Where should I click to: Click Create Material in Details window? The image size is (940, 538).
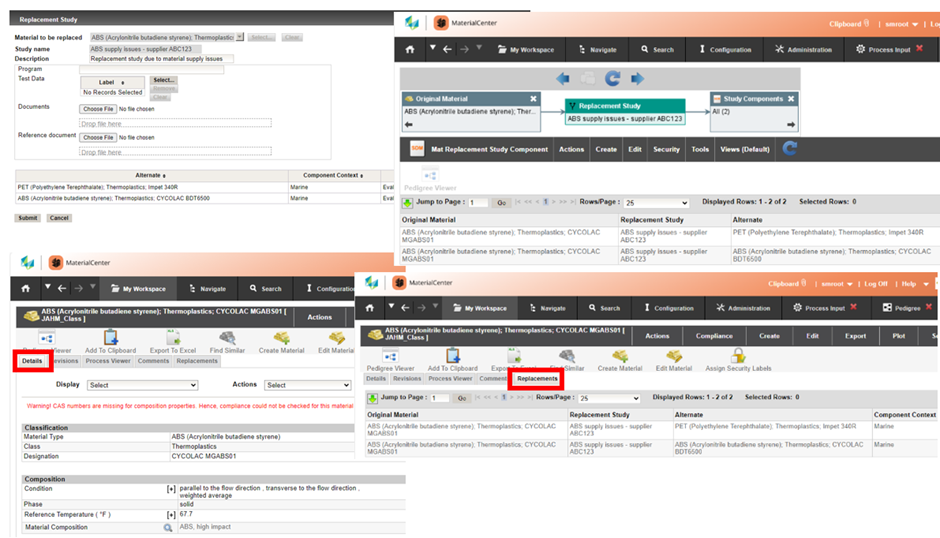(281, 342)
